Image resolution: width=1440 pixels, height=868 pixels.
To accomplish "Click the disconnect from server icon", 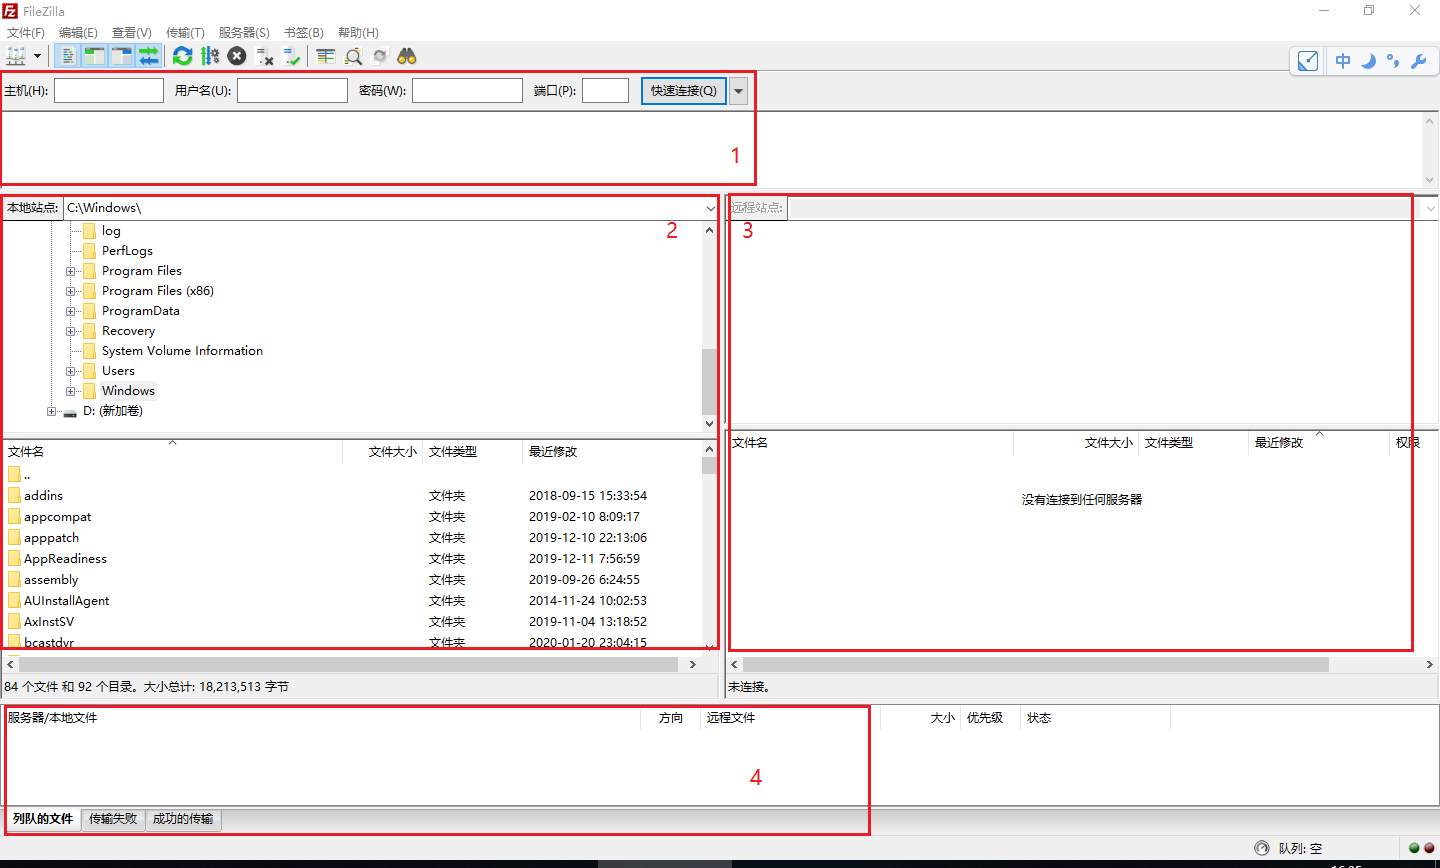I will (264, 56).
